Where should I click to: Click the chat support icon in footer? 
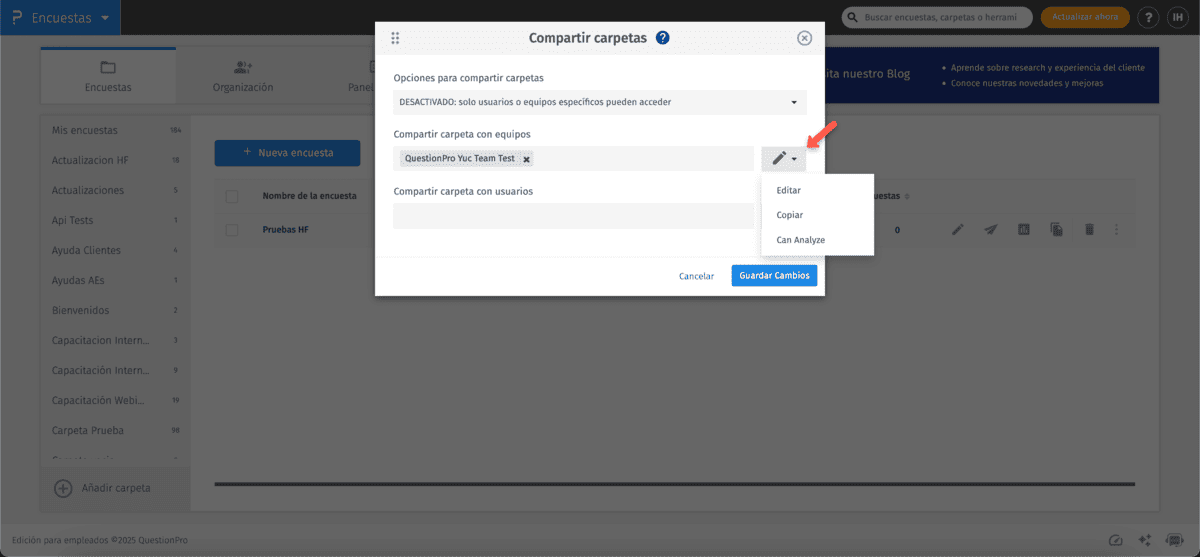(1173, 541)
